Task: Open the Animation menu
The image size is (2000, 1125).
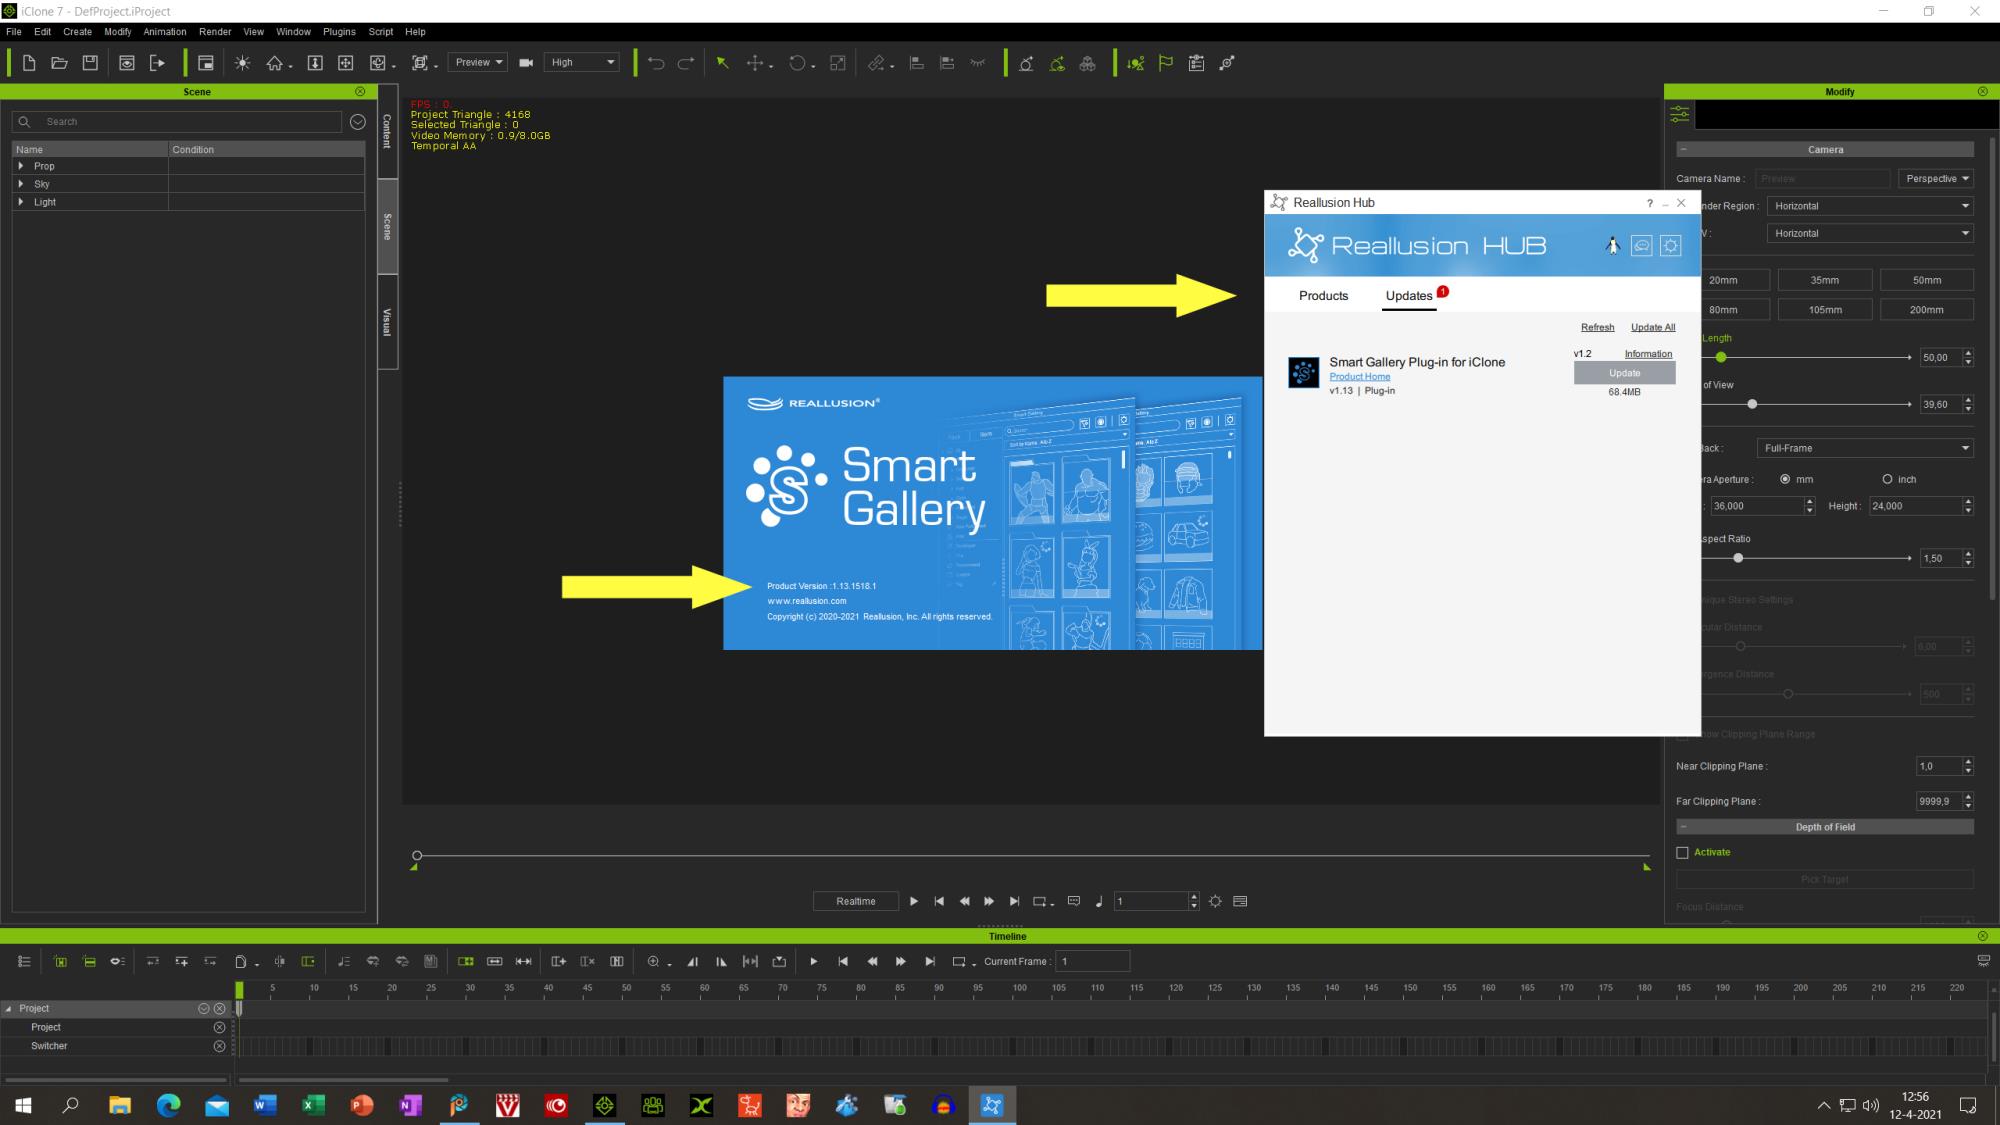Action: point(164,32)
